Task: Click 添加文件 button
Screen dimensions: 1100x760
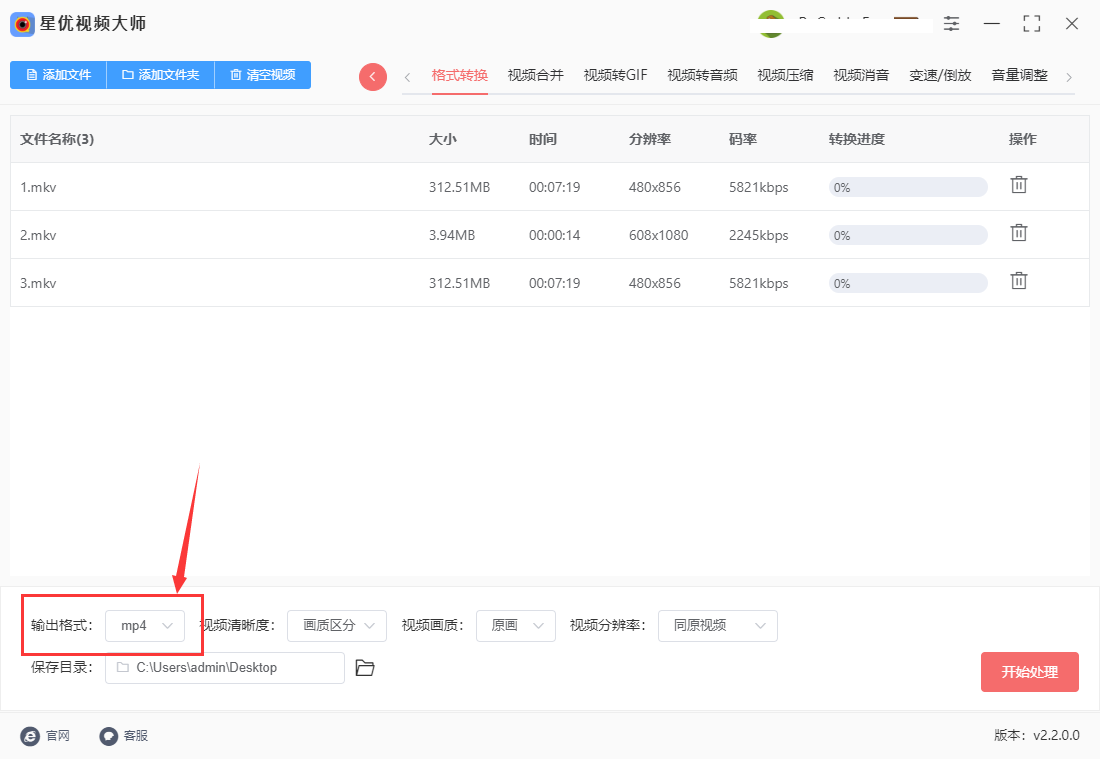Action: pos(58,75)
